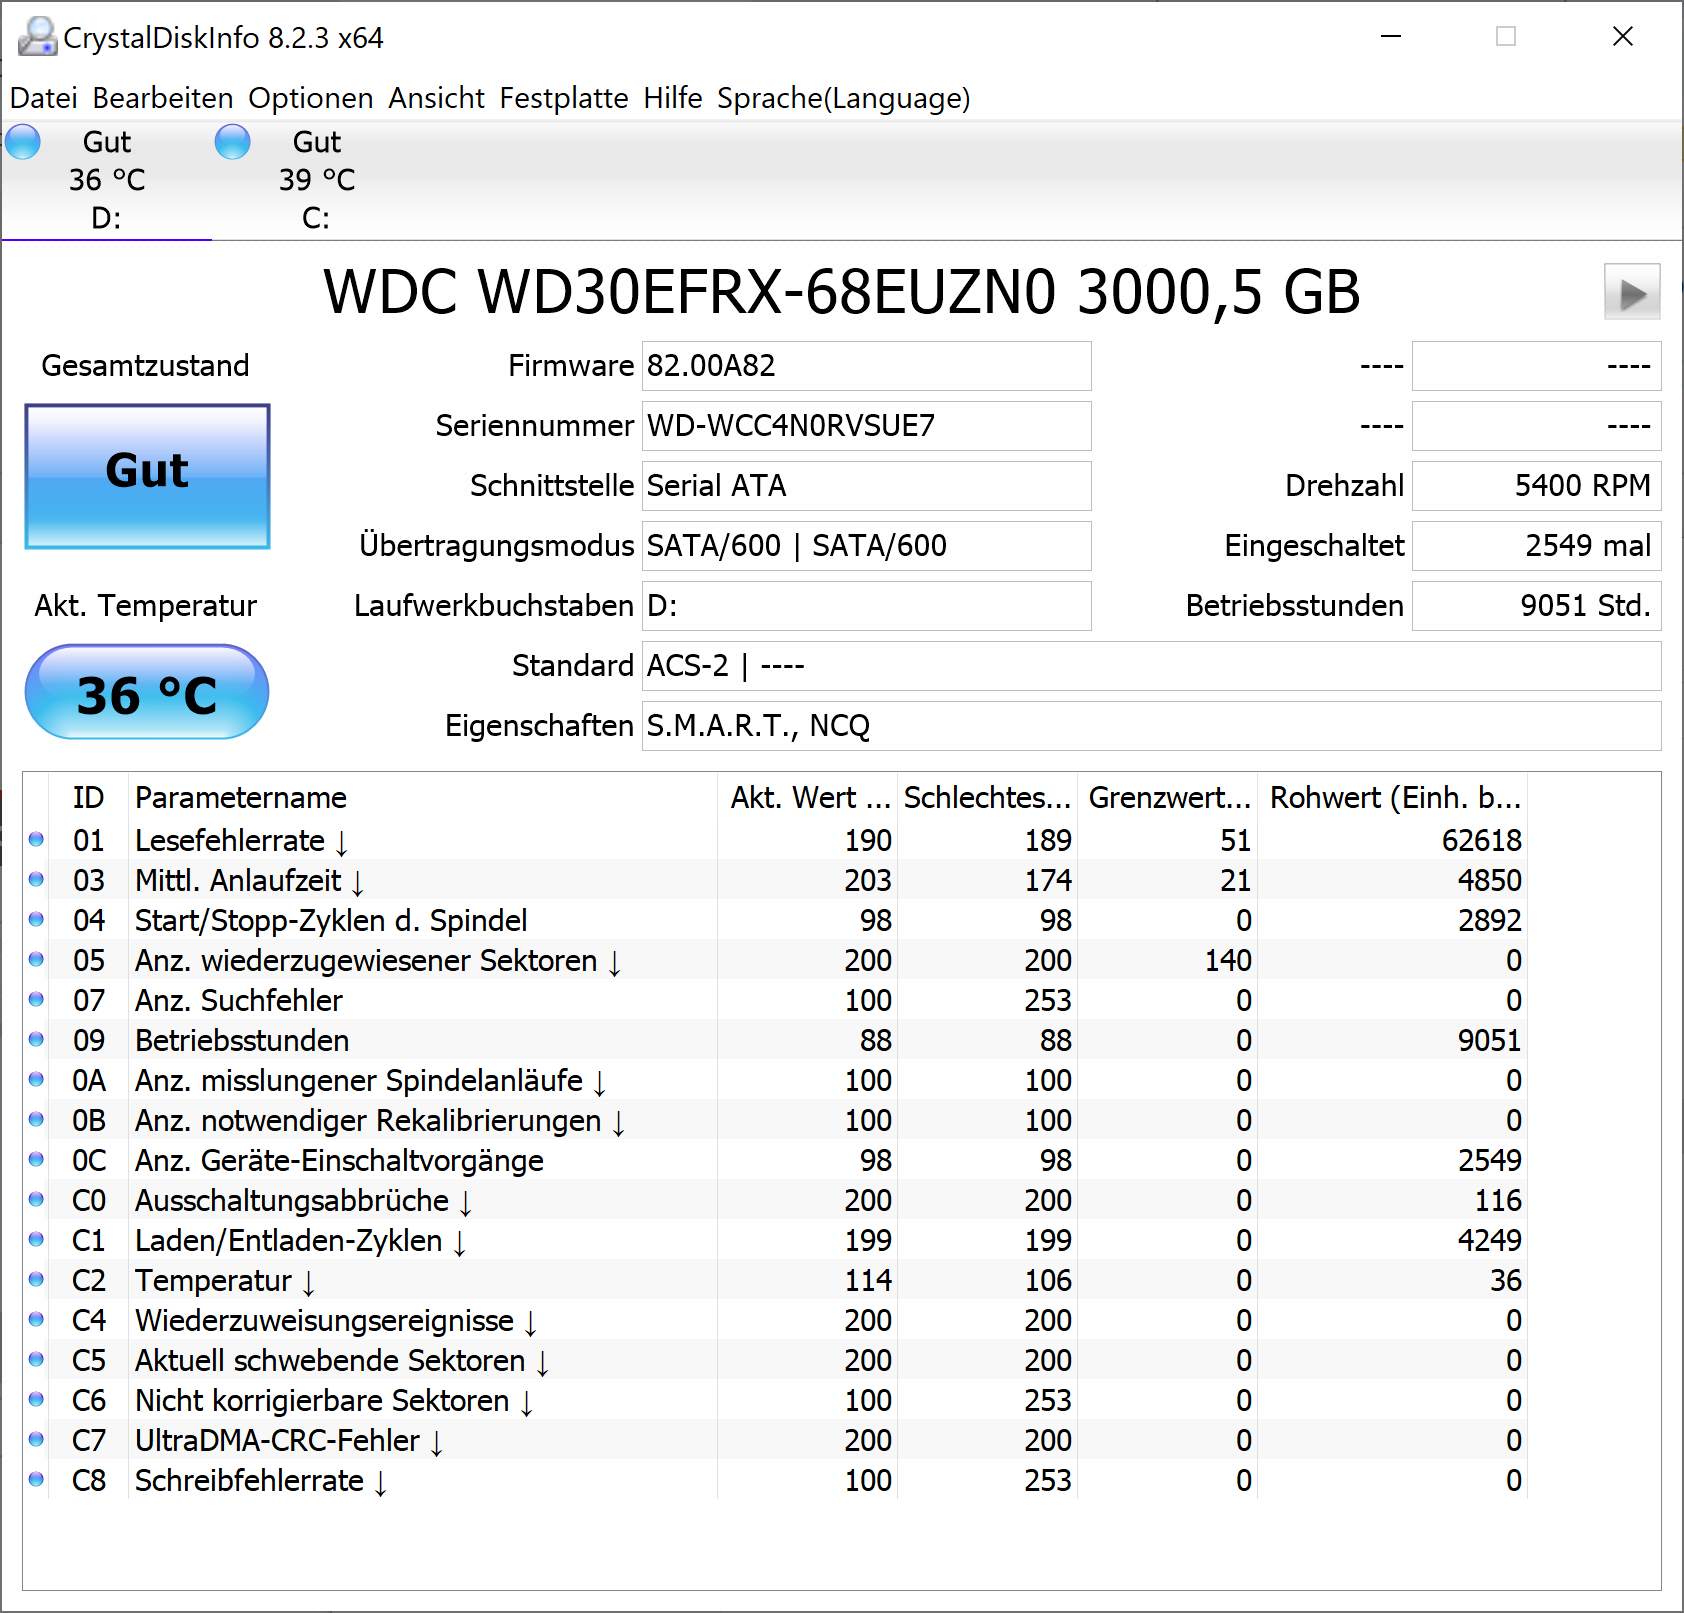Close the CrystalDiskInfo window

1623,37
